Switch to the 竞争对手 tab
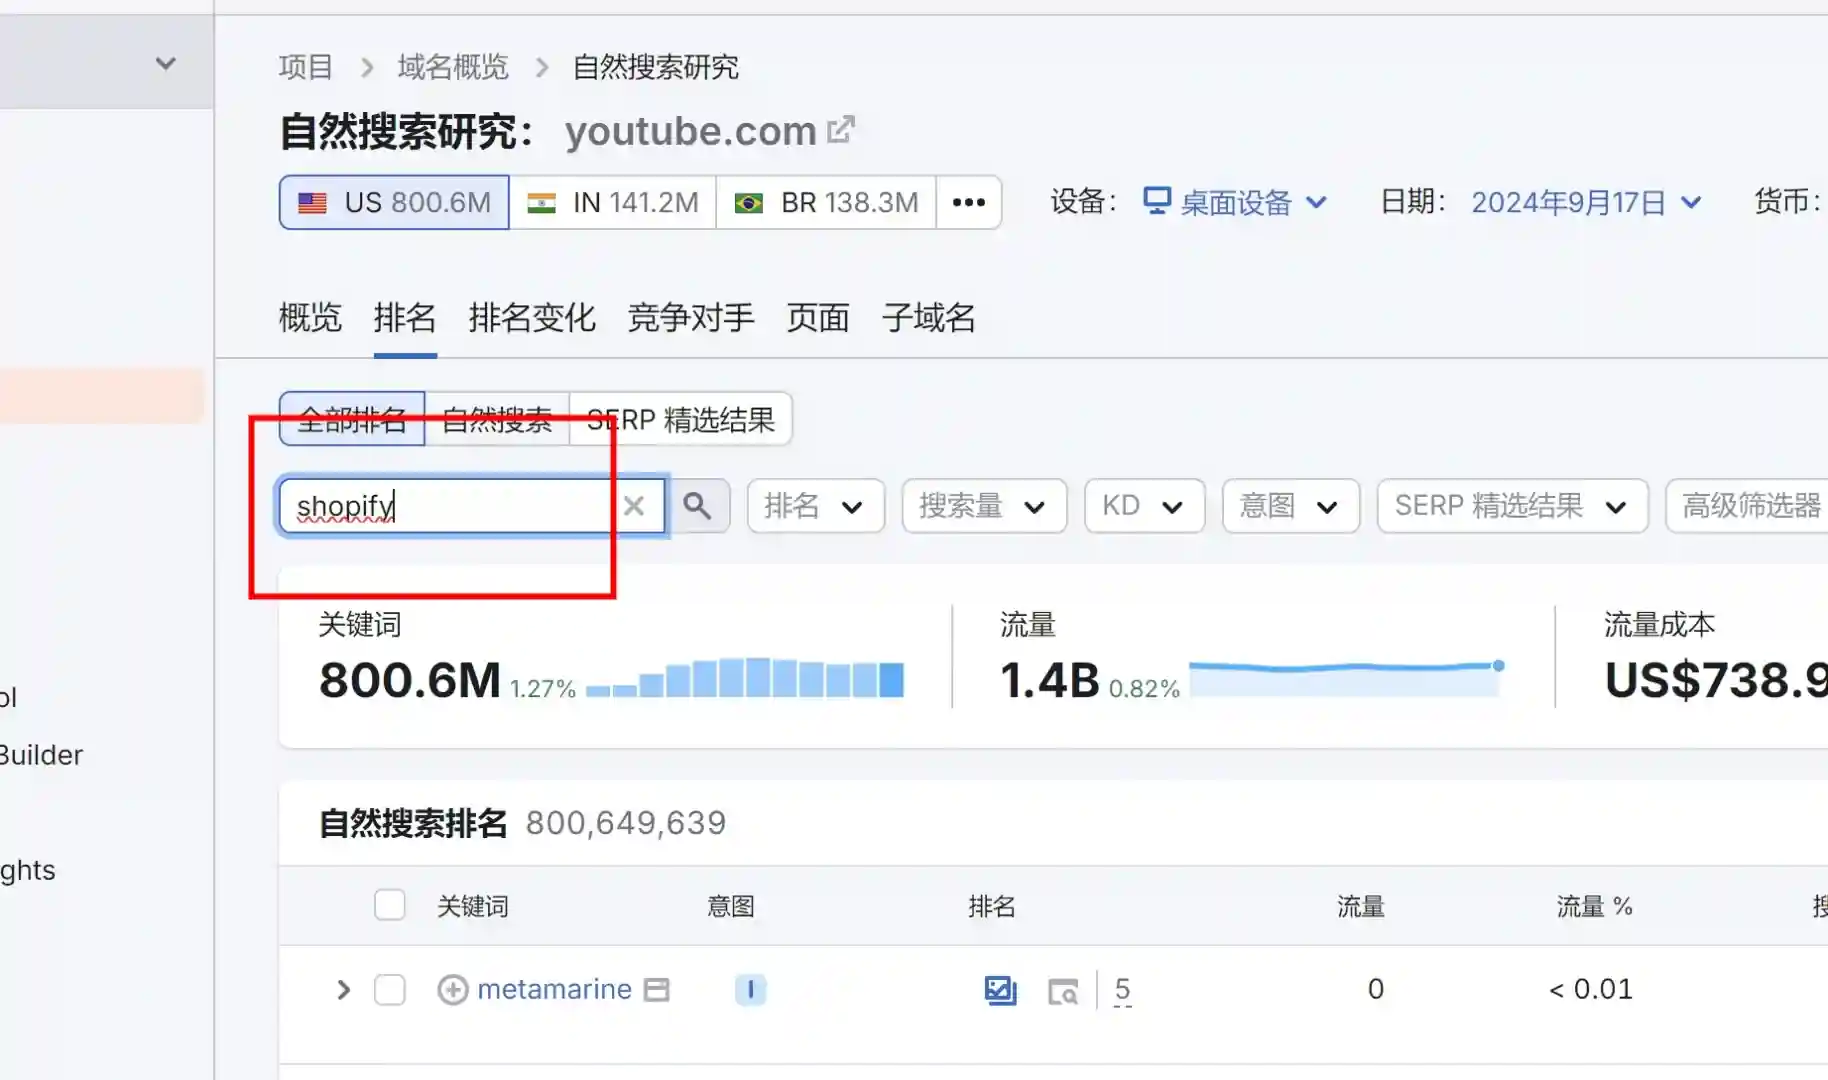The height and width of the screenshot is (1080, 1828). pos(690,318)
